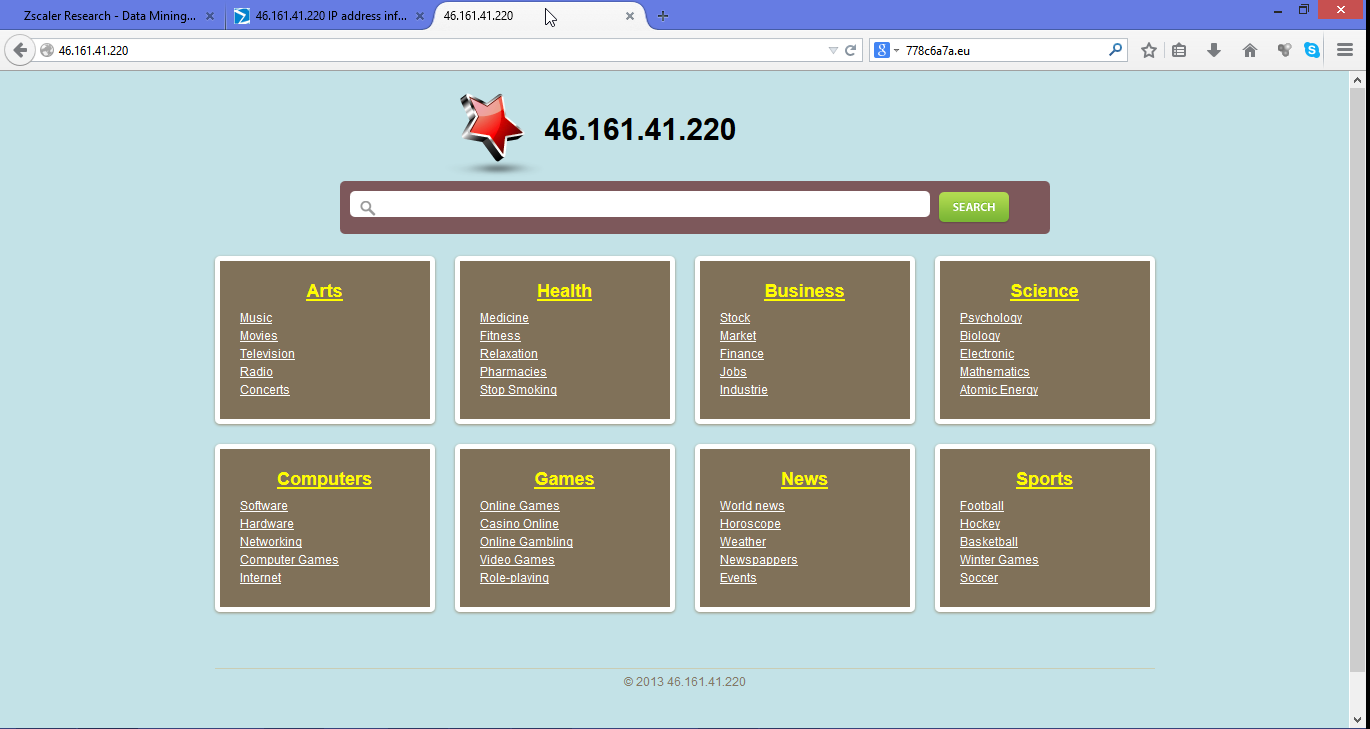1370x729 pixels.
Task: Open the Firefox hamburger menu
Action: (1345, 50)
